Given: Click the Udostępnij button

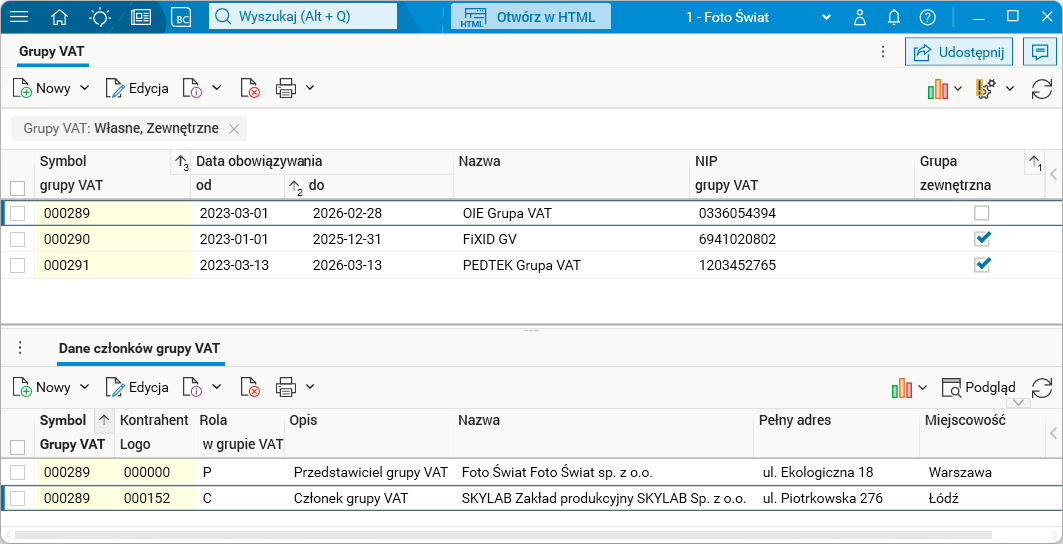Looking at the screenshot, I should 959,52.
